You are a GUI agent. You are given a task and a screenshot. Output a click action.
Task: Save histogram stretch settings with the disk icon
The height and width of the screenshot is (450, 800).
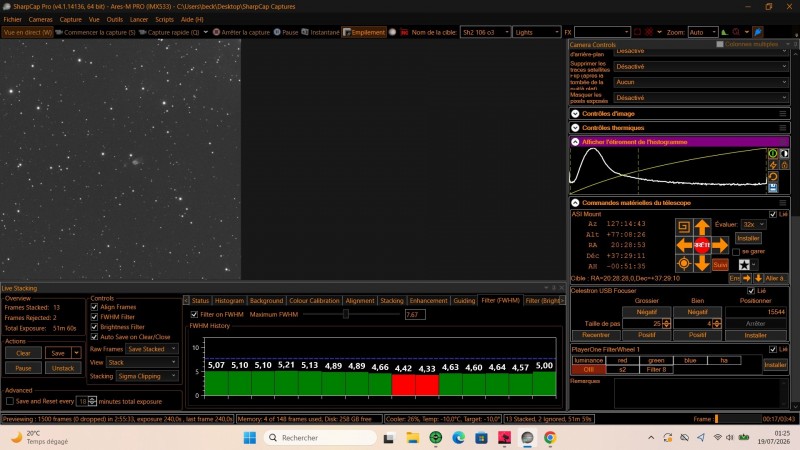tap(773, 187)
